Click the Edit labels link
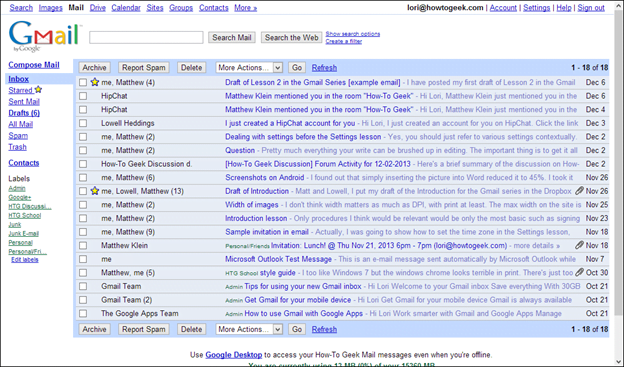 (x=25, y=260)
